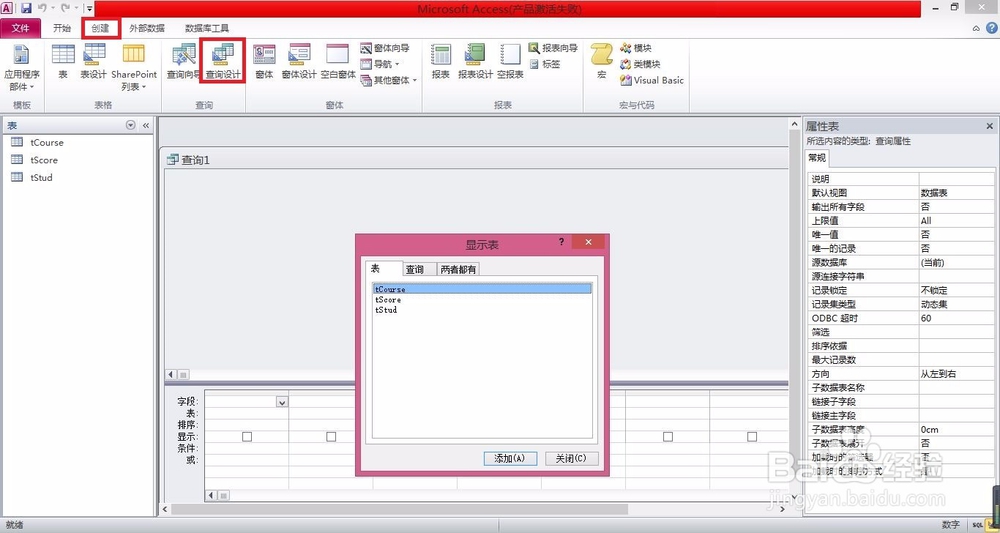
Task: Select the 表 tab in 显示表 dialog
Action: click(383, 268)
